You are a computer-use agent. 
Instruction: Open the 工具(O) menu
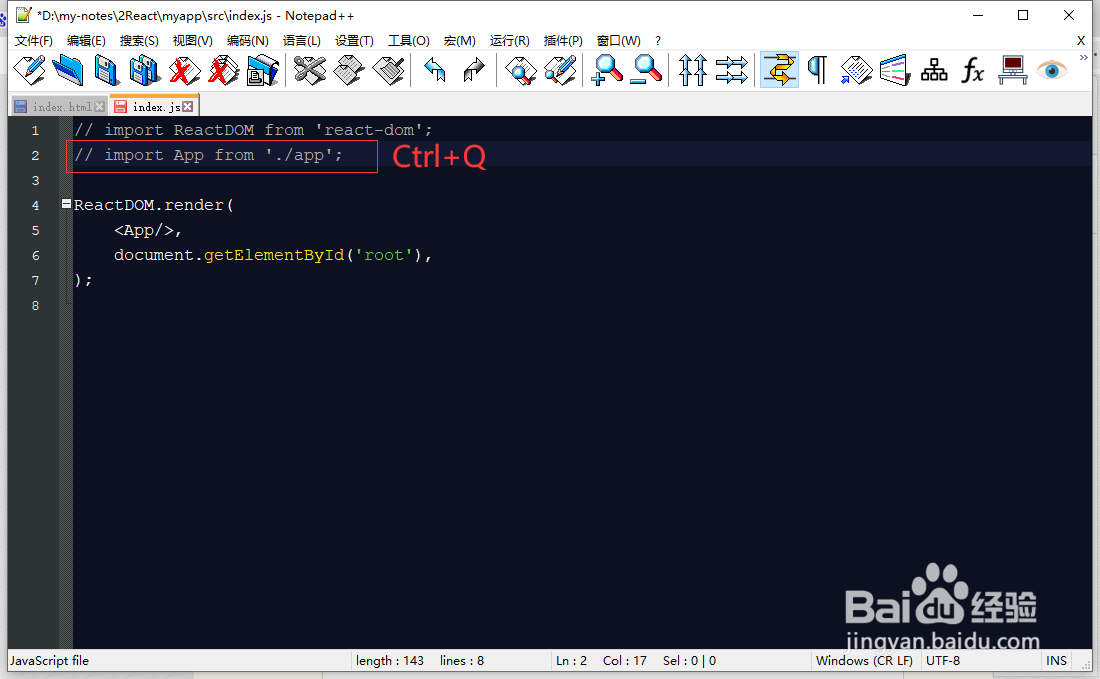409,41
